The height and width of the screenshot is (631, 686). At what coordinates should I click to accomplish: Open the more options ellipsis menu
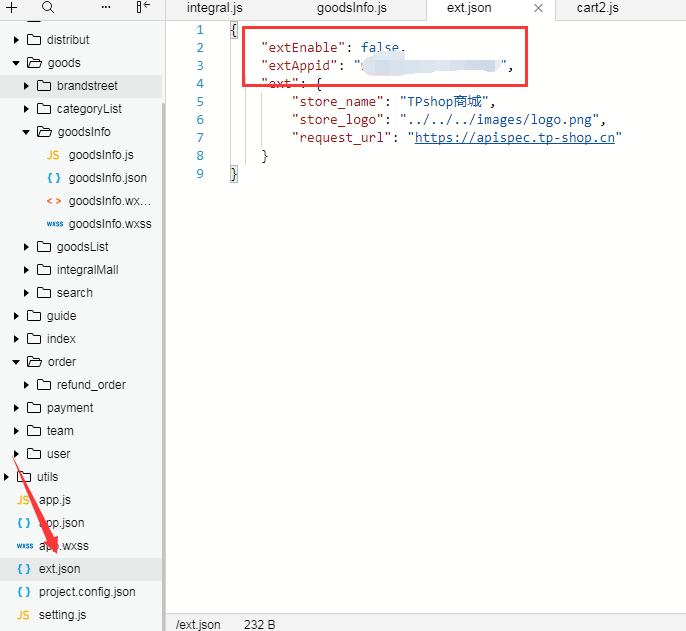click(106, 8)
